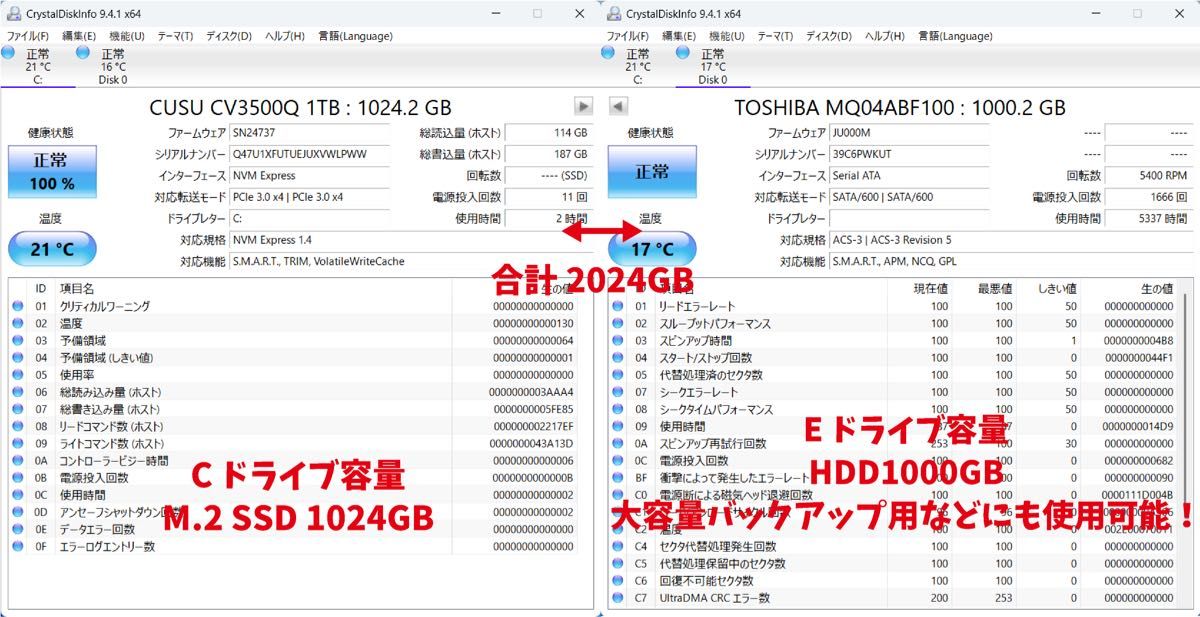This screenshot has width=1200, height=617.
Task: Click serial number field Q47U1XFUTUEJUXVWLPWW
Action: [x=311, y=154]
